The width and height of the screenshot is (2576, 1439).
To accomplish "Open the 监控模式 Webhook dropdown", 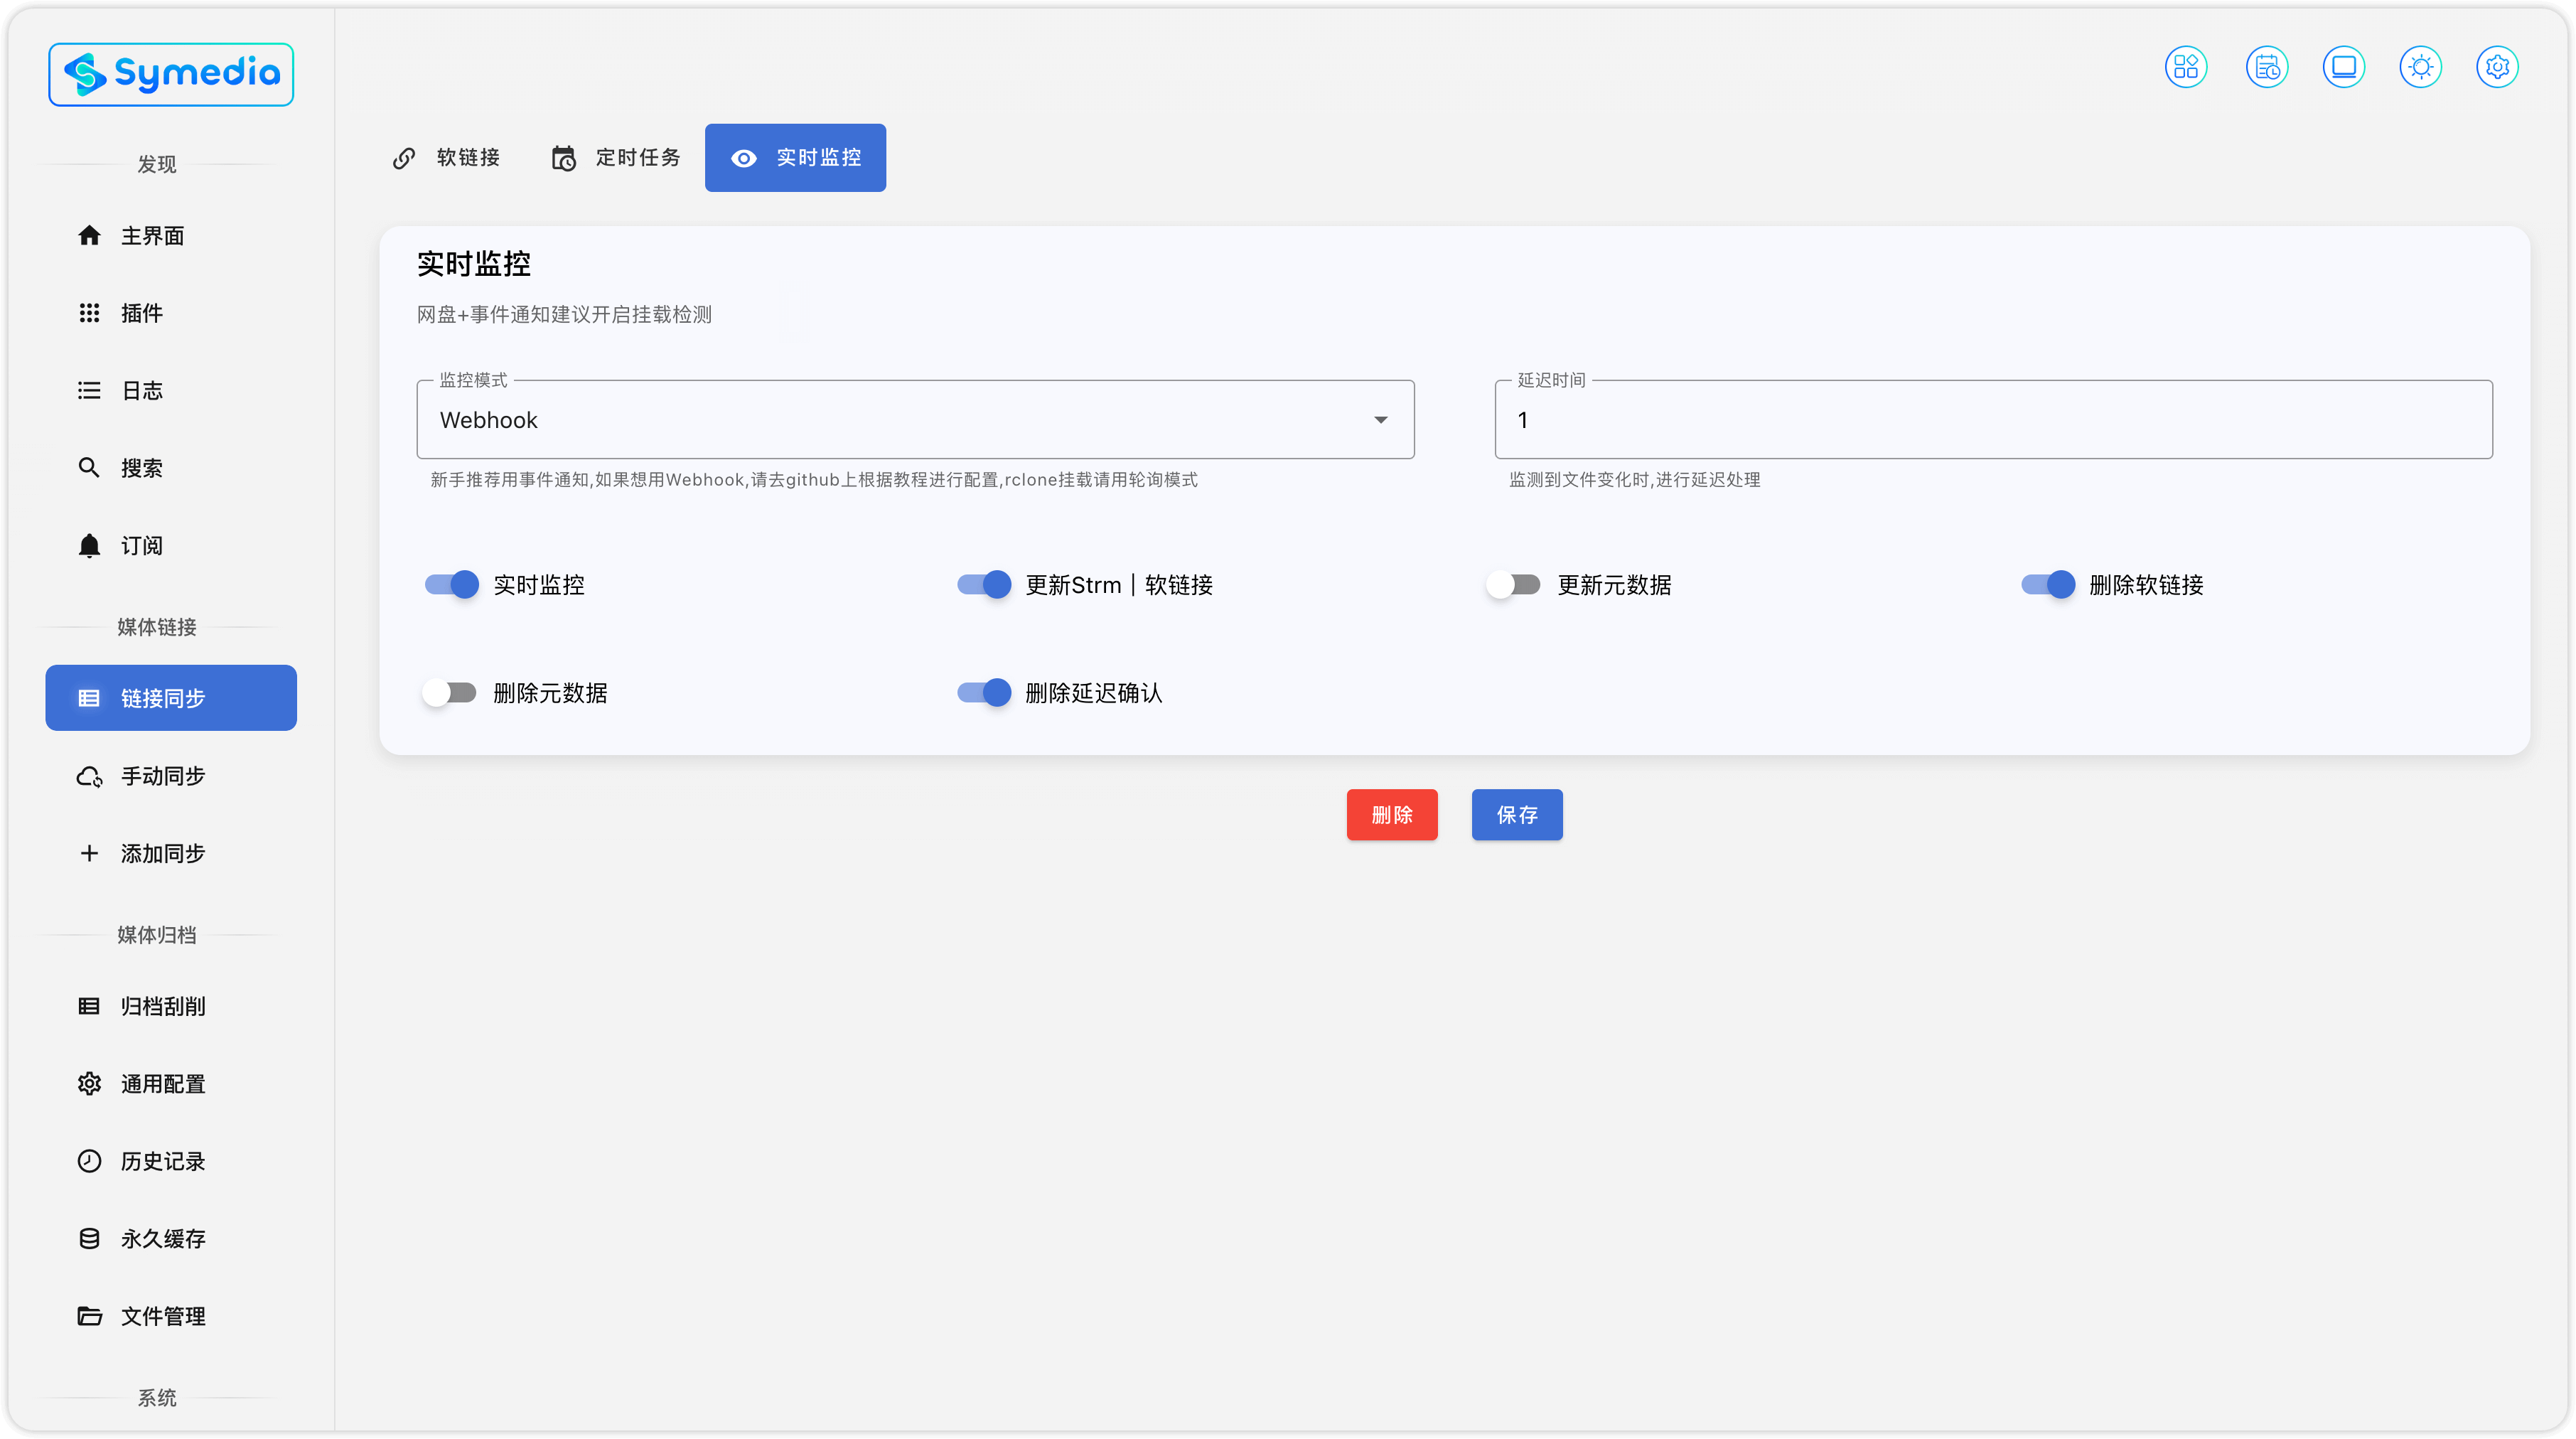I will 915,420.
